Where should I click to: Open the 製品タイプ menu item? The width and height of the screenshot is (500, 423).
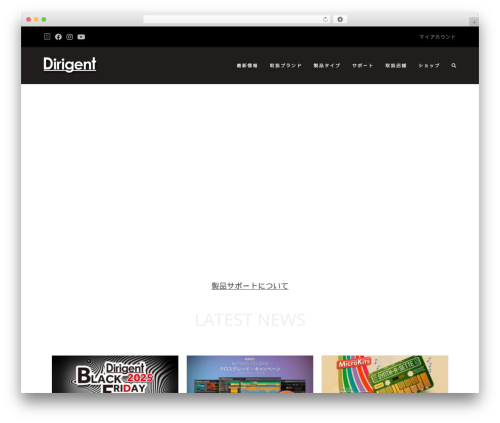click(x=327, y=66)
